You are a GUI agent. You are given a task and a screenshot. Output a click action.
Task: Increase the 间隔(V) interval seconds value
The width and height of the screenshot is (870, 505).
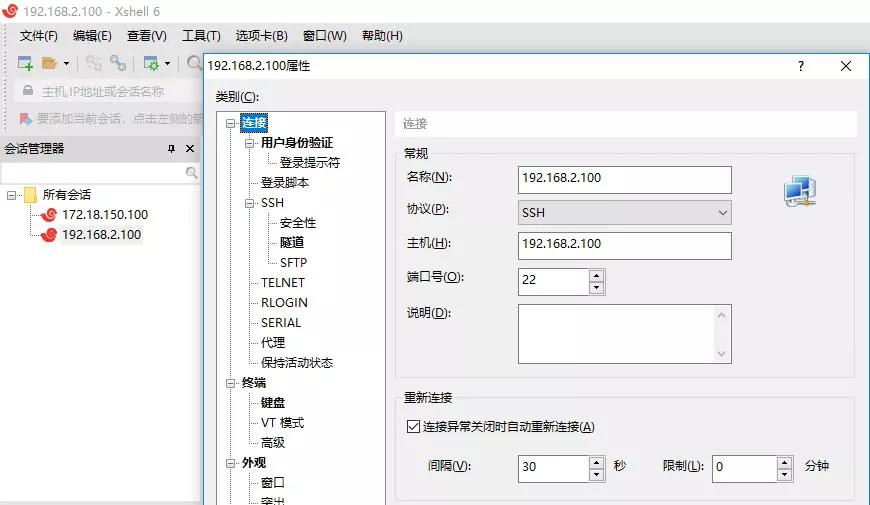[x=596, y=462]
